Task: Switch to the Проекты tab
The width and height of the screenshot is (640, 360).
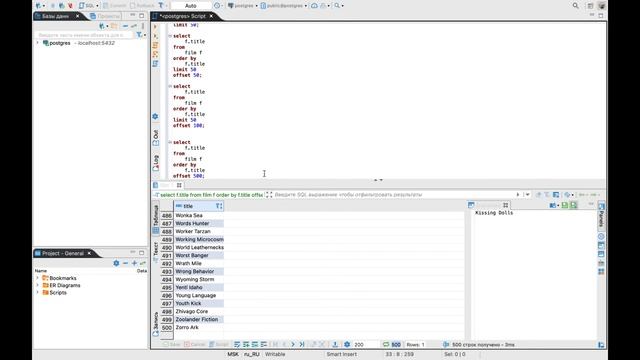Action: coord(105,16)
